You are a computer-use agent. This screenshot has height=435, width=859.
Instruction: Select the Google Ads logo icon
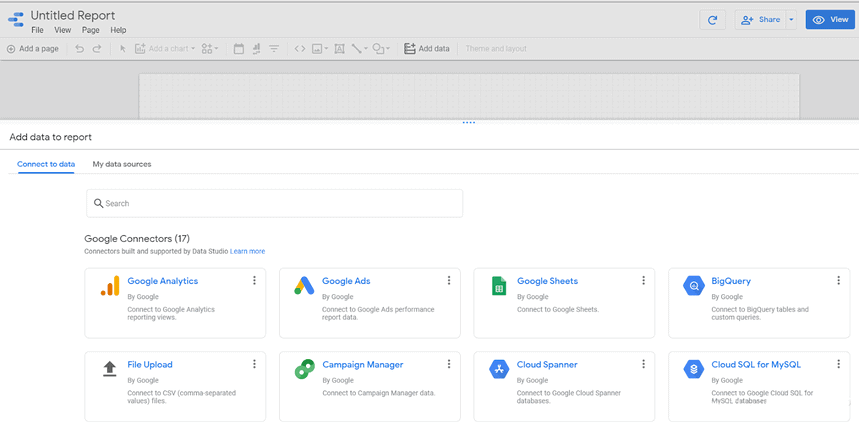click(304, 287)
